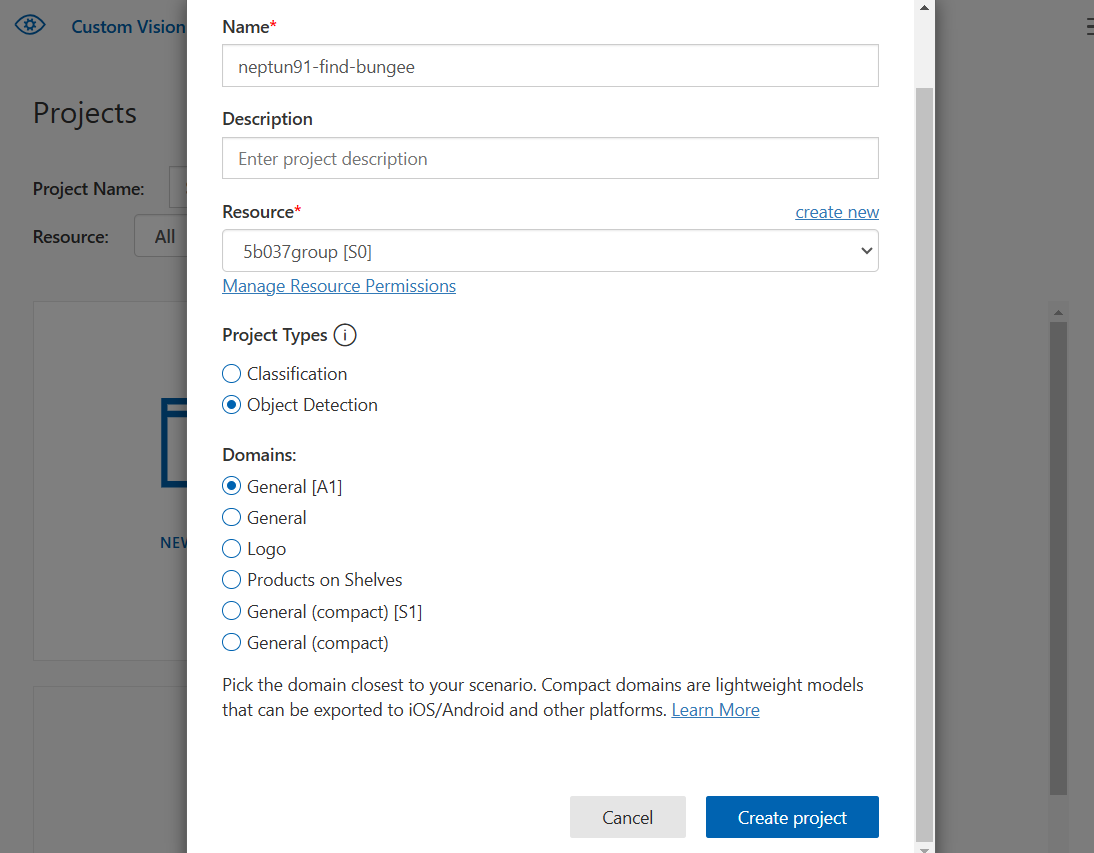Open the Resource dropdown 5b037group [S0]

tap(550, 251)
